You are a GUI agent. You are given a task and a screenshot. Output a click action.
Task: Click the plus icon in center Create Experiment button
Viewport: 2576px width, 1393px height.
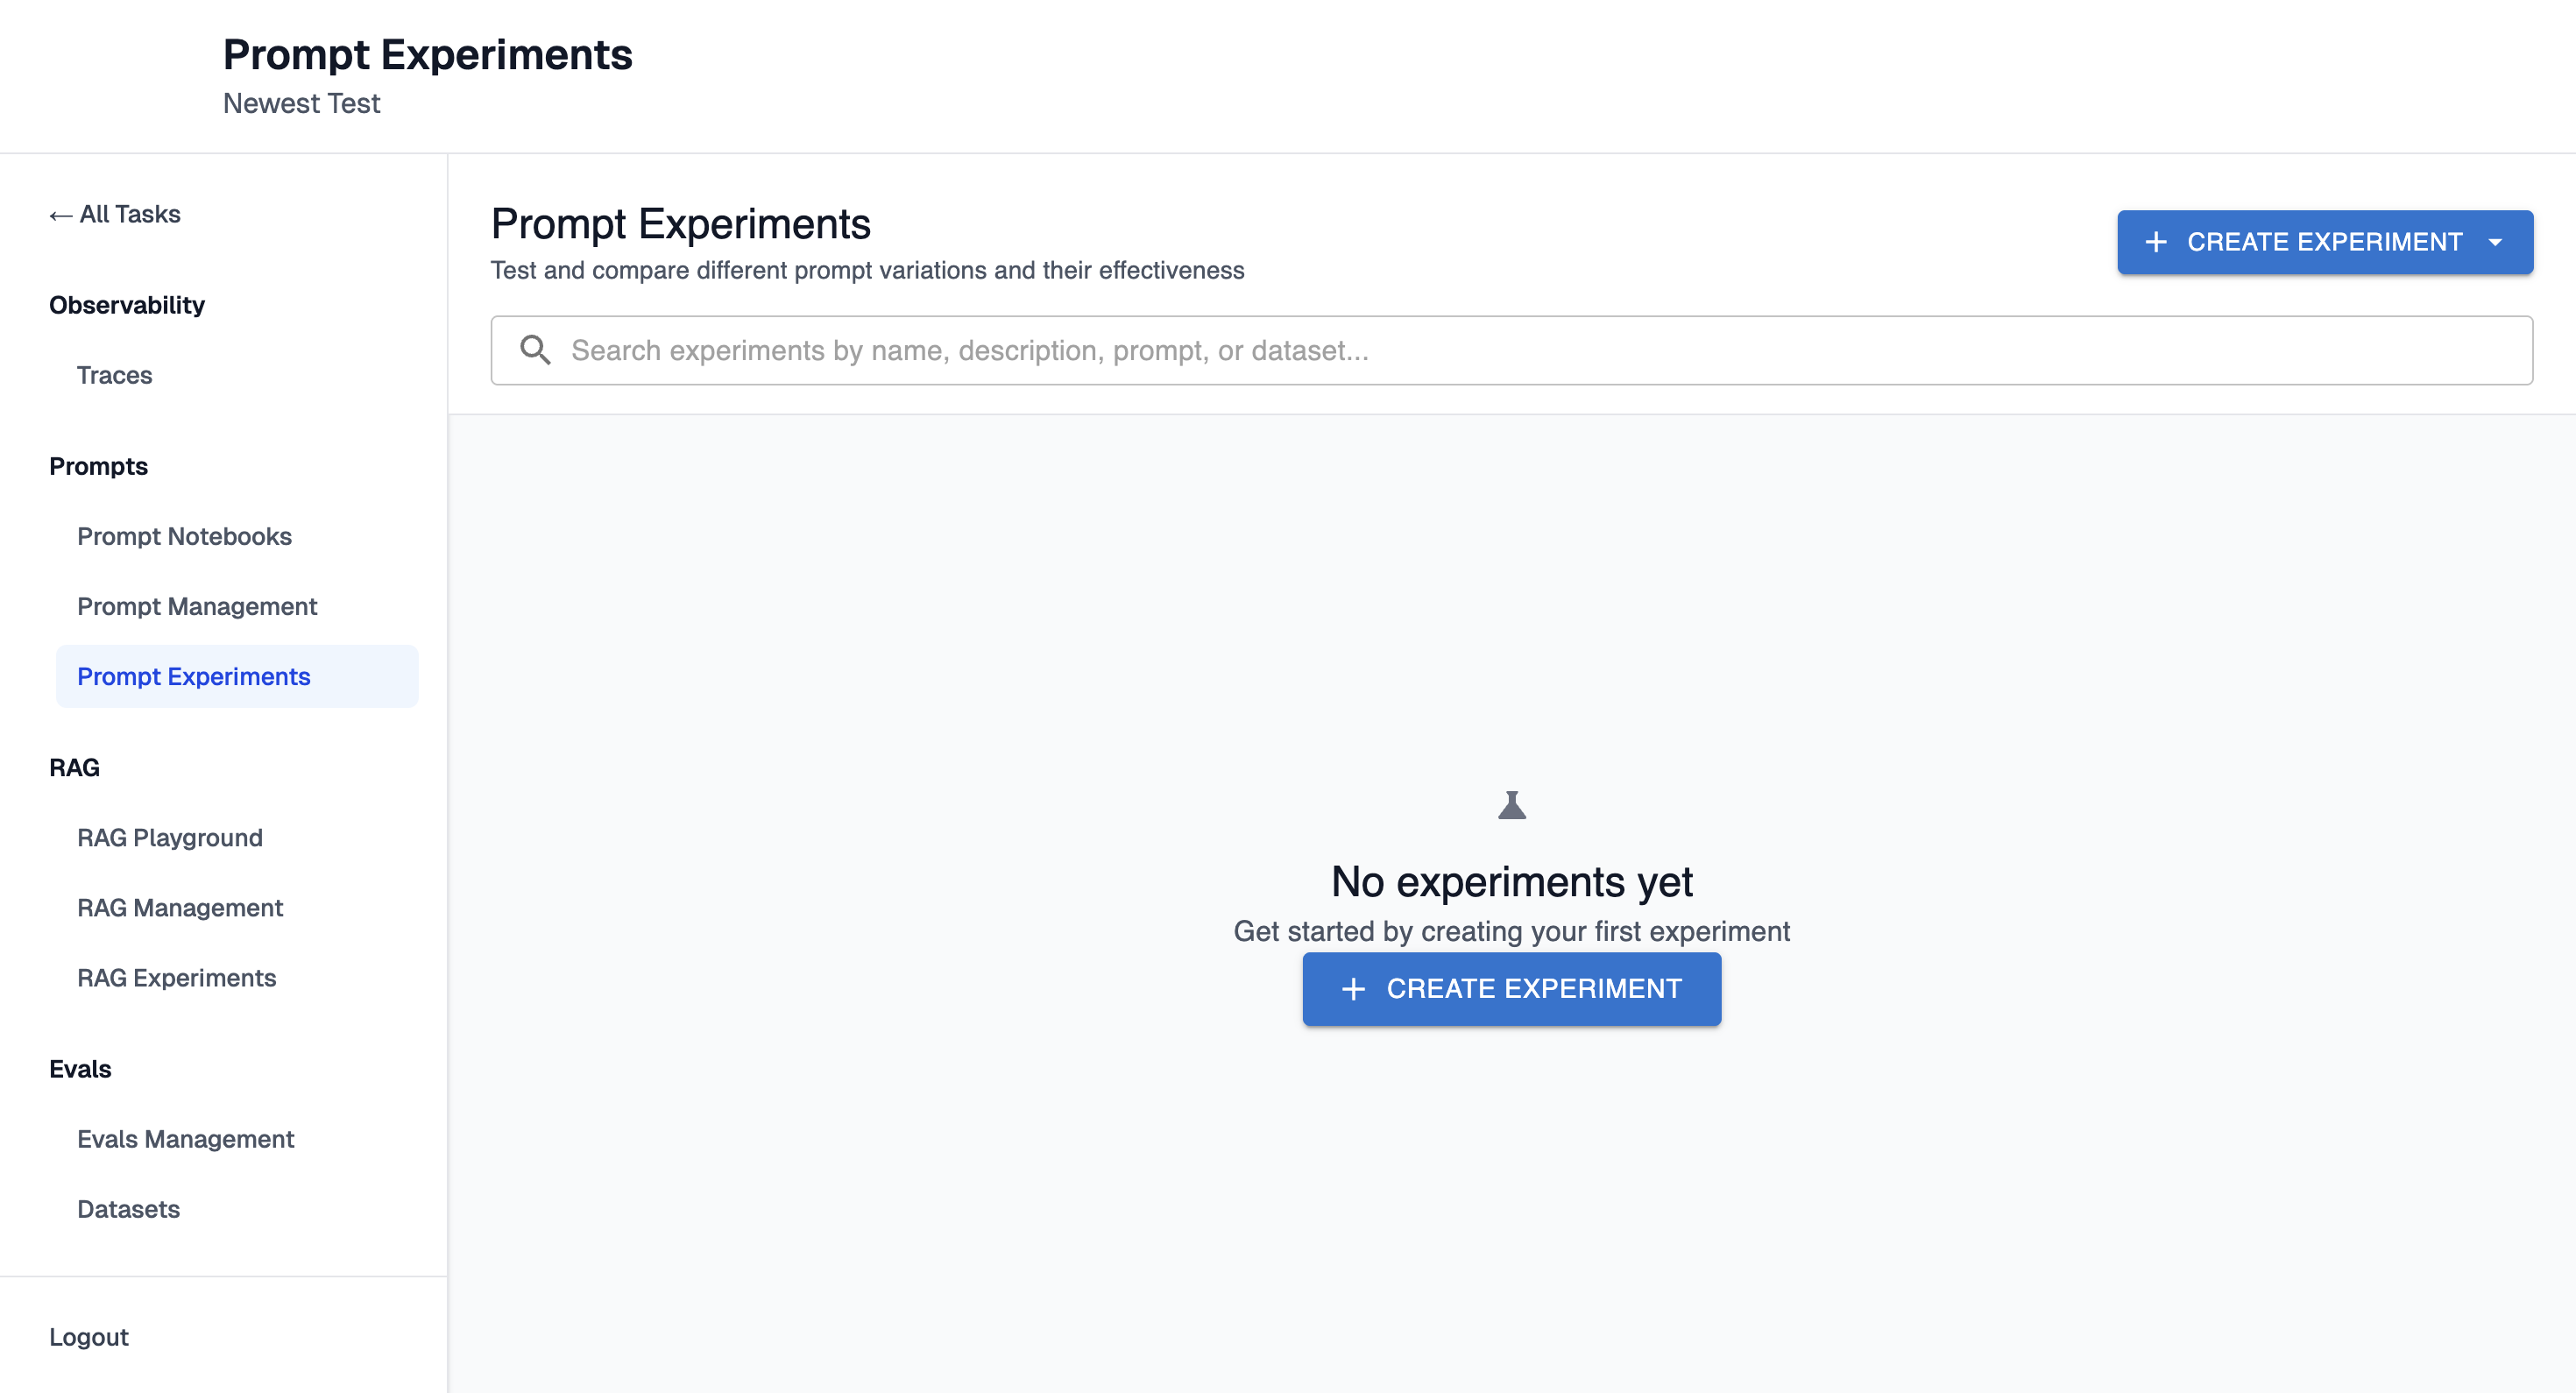(1353, 989)
